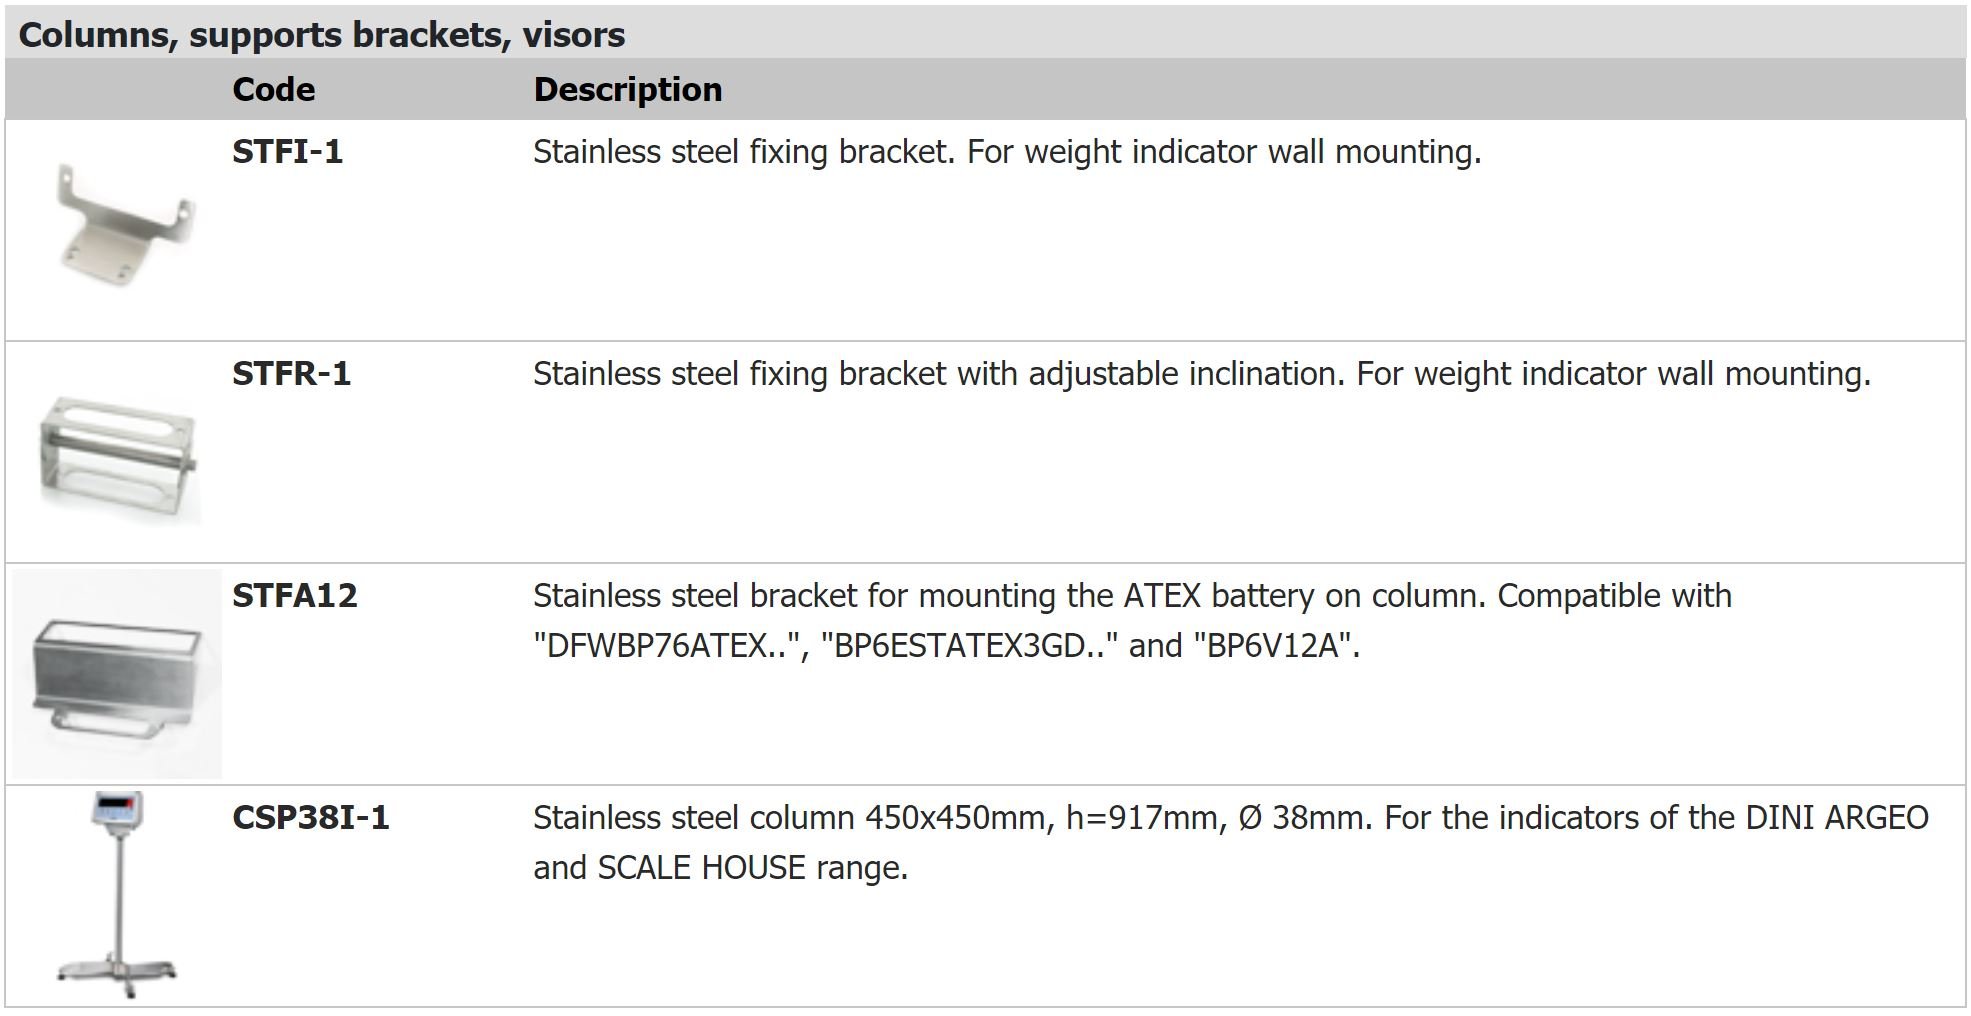Click the DINI ARGEO indicators text

(1836, 818)
